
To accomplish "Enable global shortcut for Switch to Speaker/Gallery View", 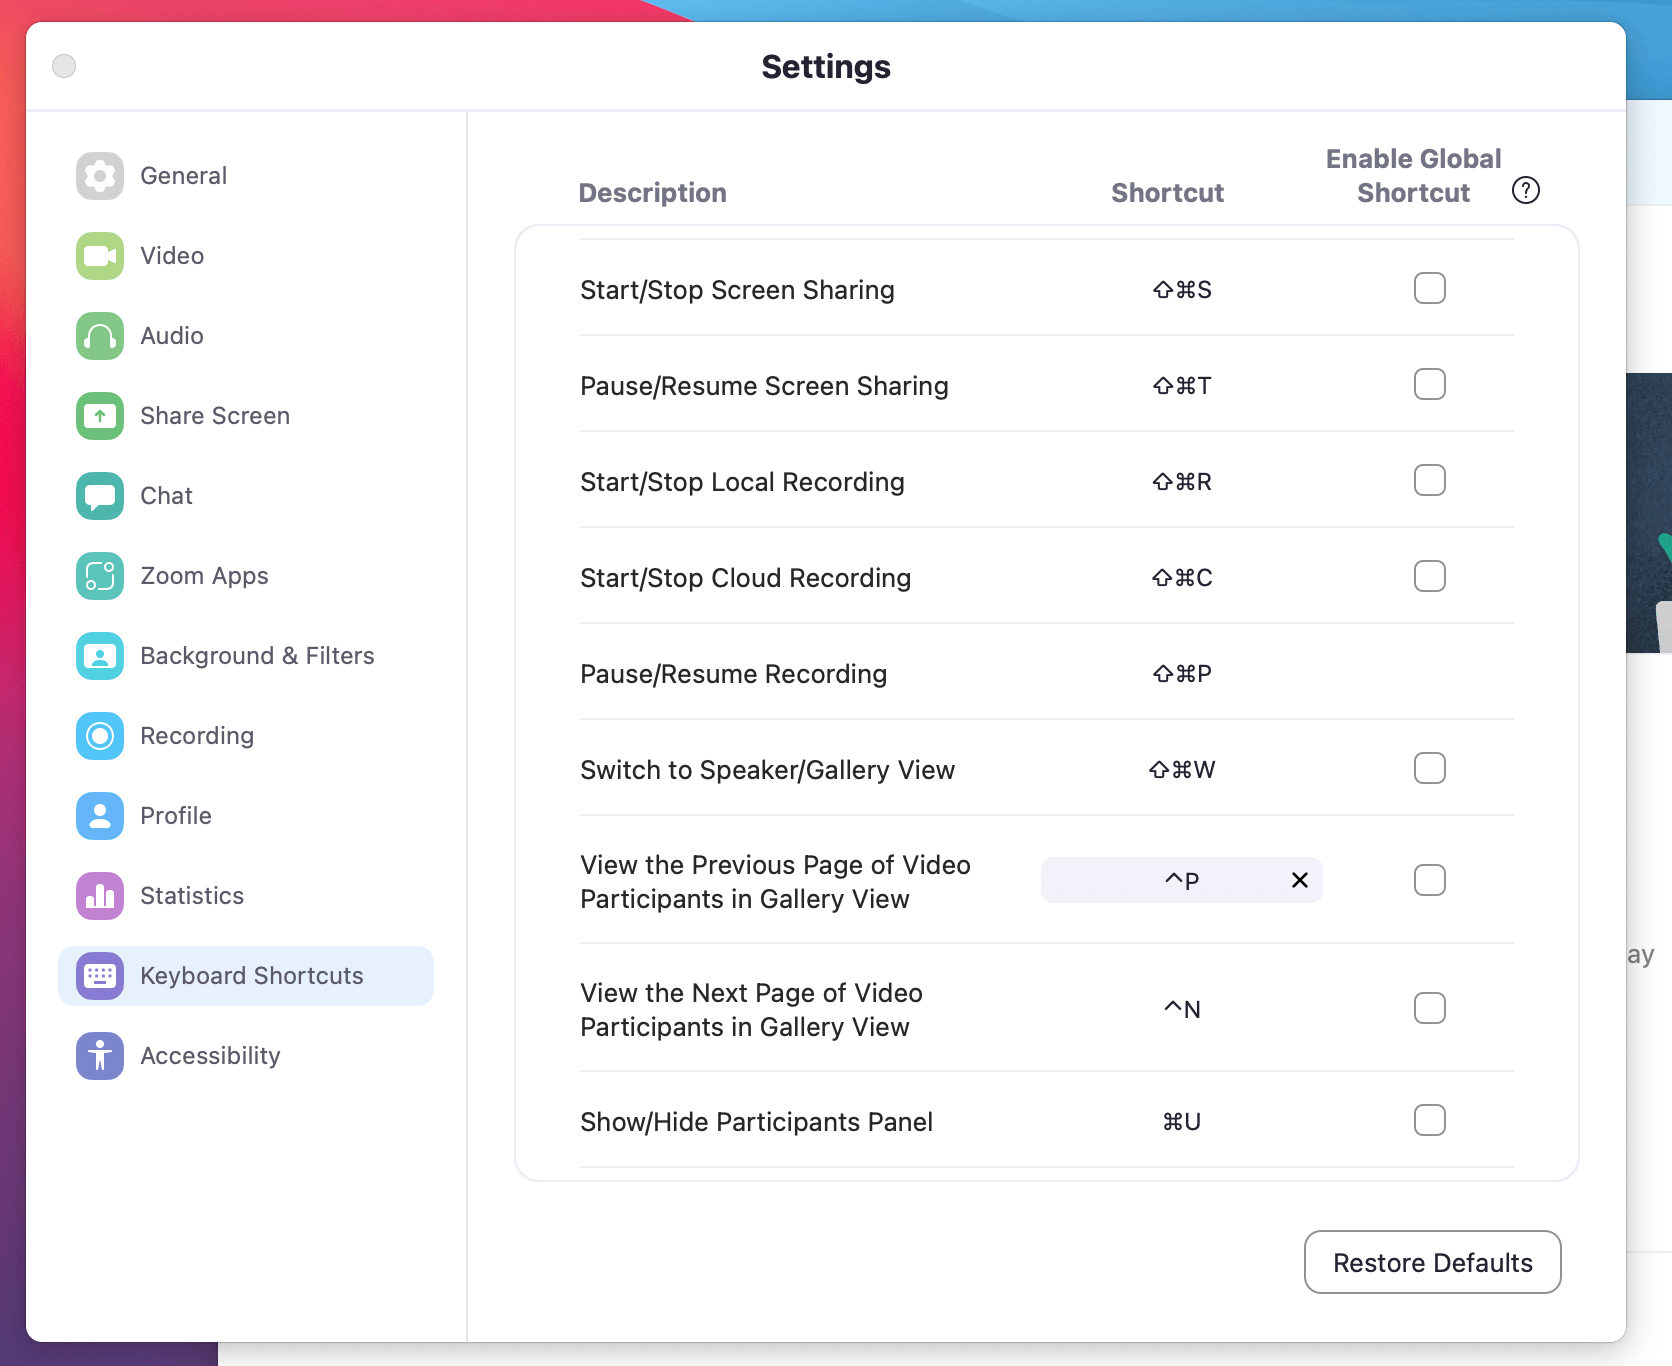I will [x=1430, y=768].
